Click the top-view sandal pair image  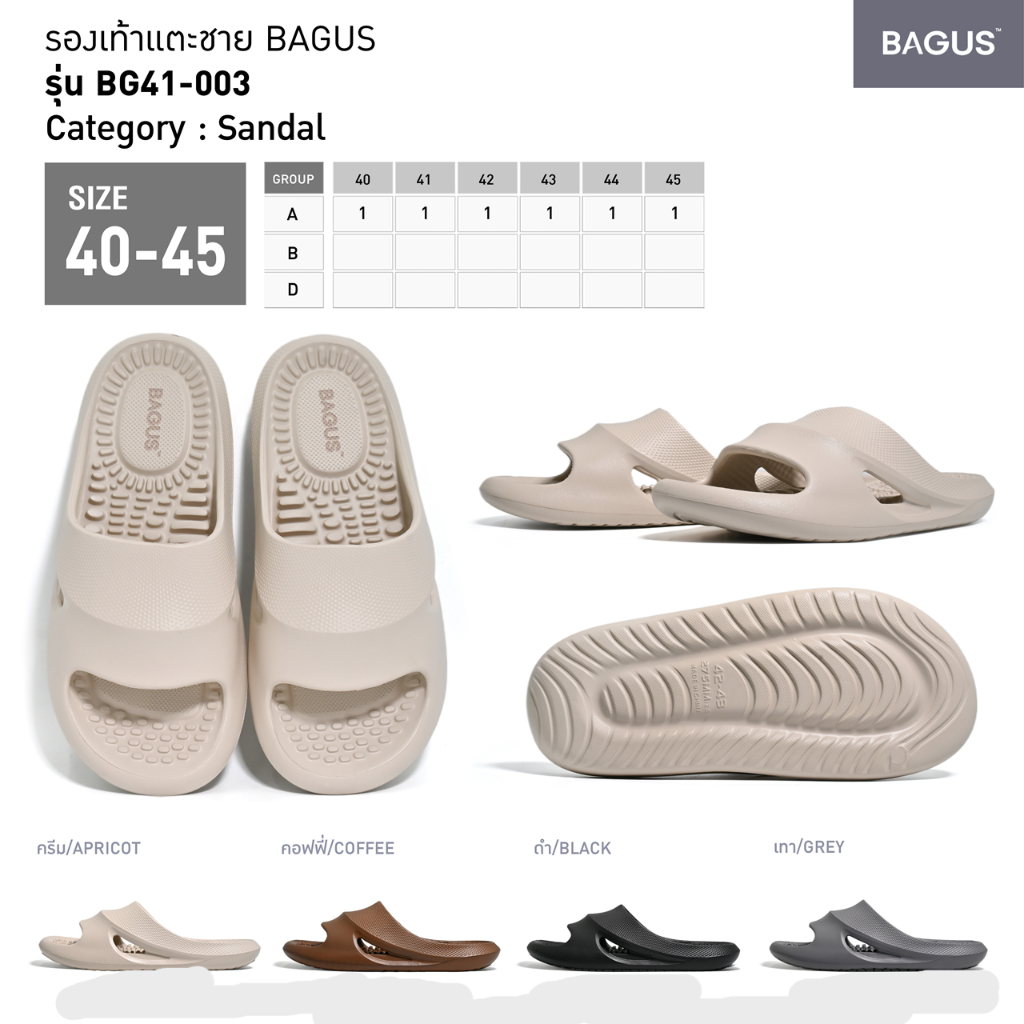click(x=246, y=562)
